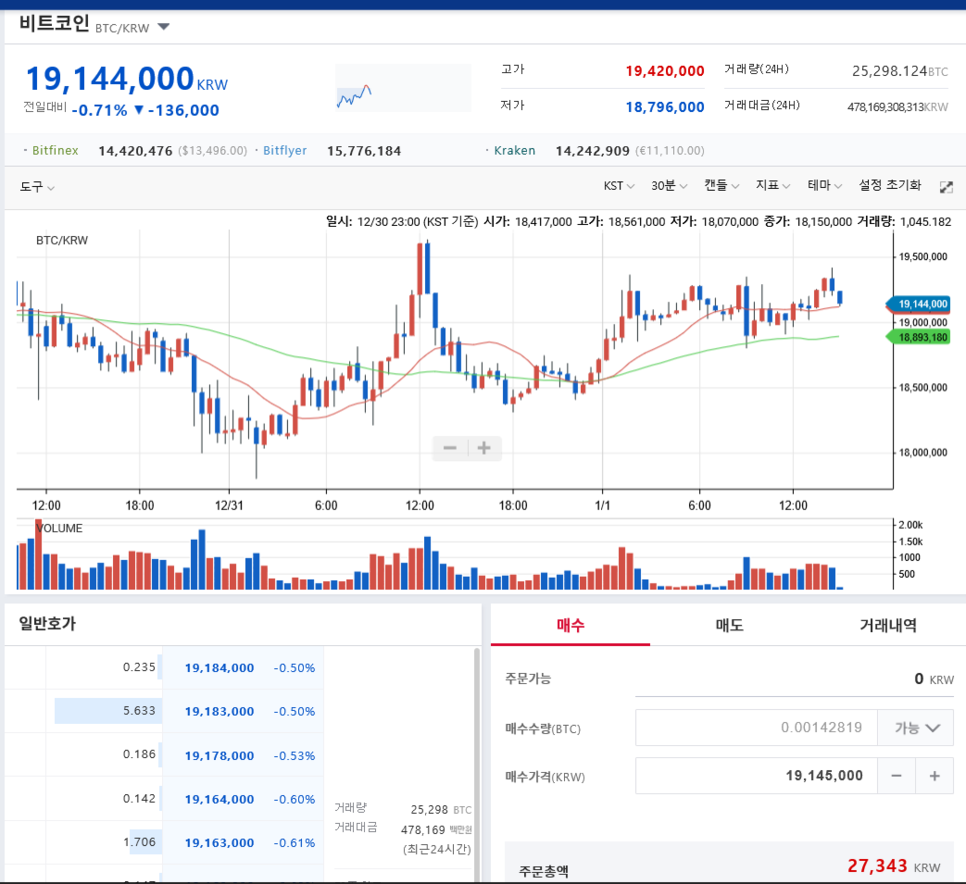Switch to the 매도 sell tab

pyautogui.click(x=729, y=625)
